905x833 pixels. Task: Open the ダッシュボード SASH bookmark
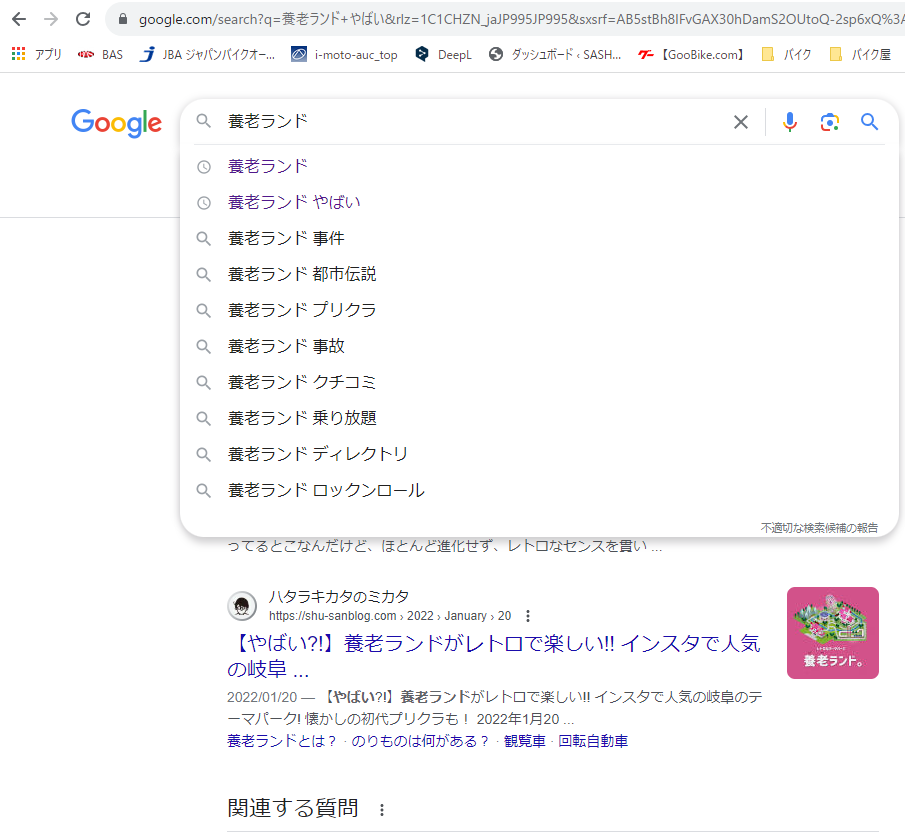pyautogui.click(x=555, y=54)
